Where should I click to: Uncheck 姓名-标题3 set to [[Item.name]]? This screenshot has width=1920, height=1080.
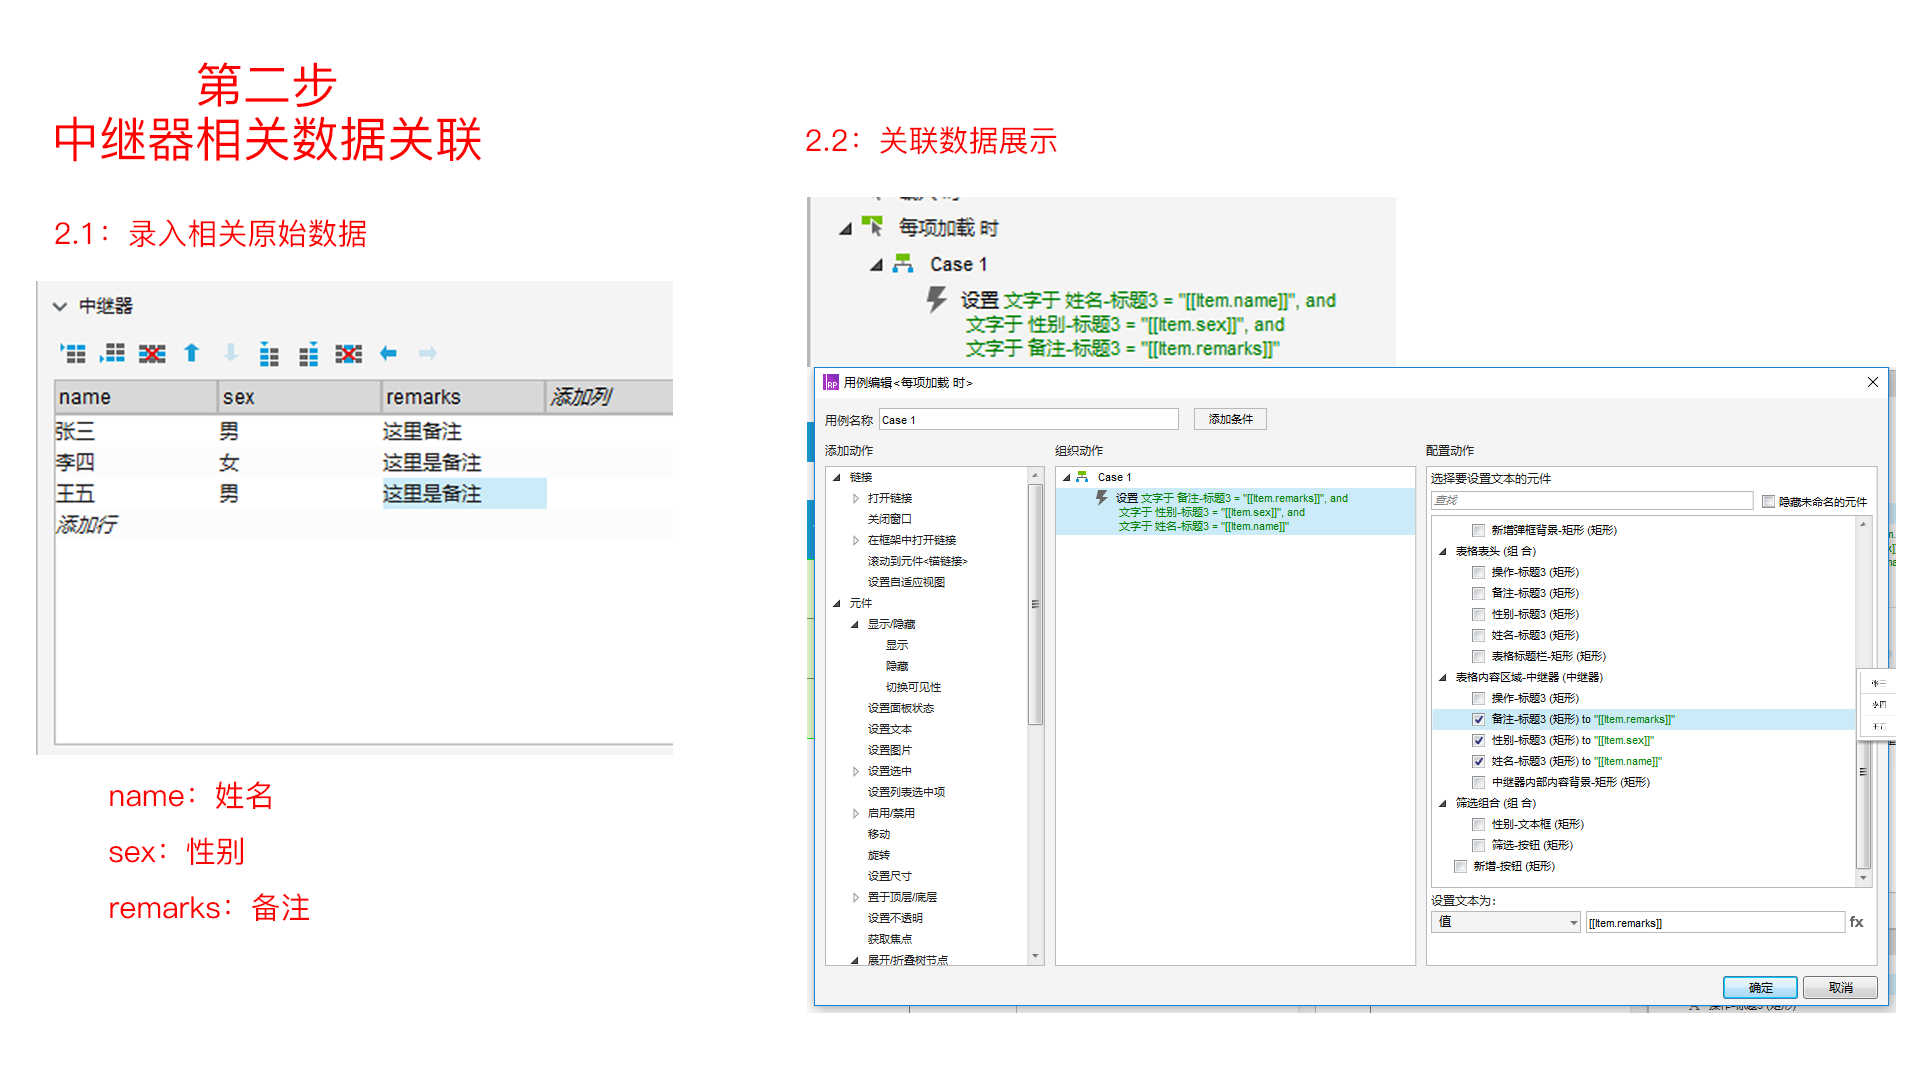1478,761
